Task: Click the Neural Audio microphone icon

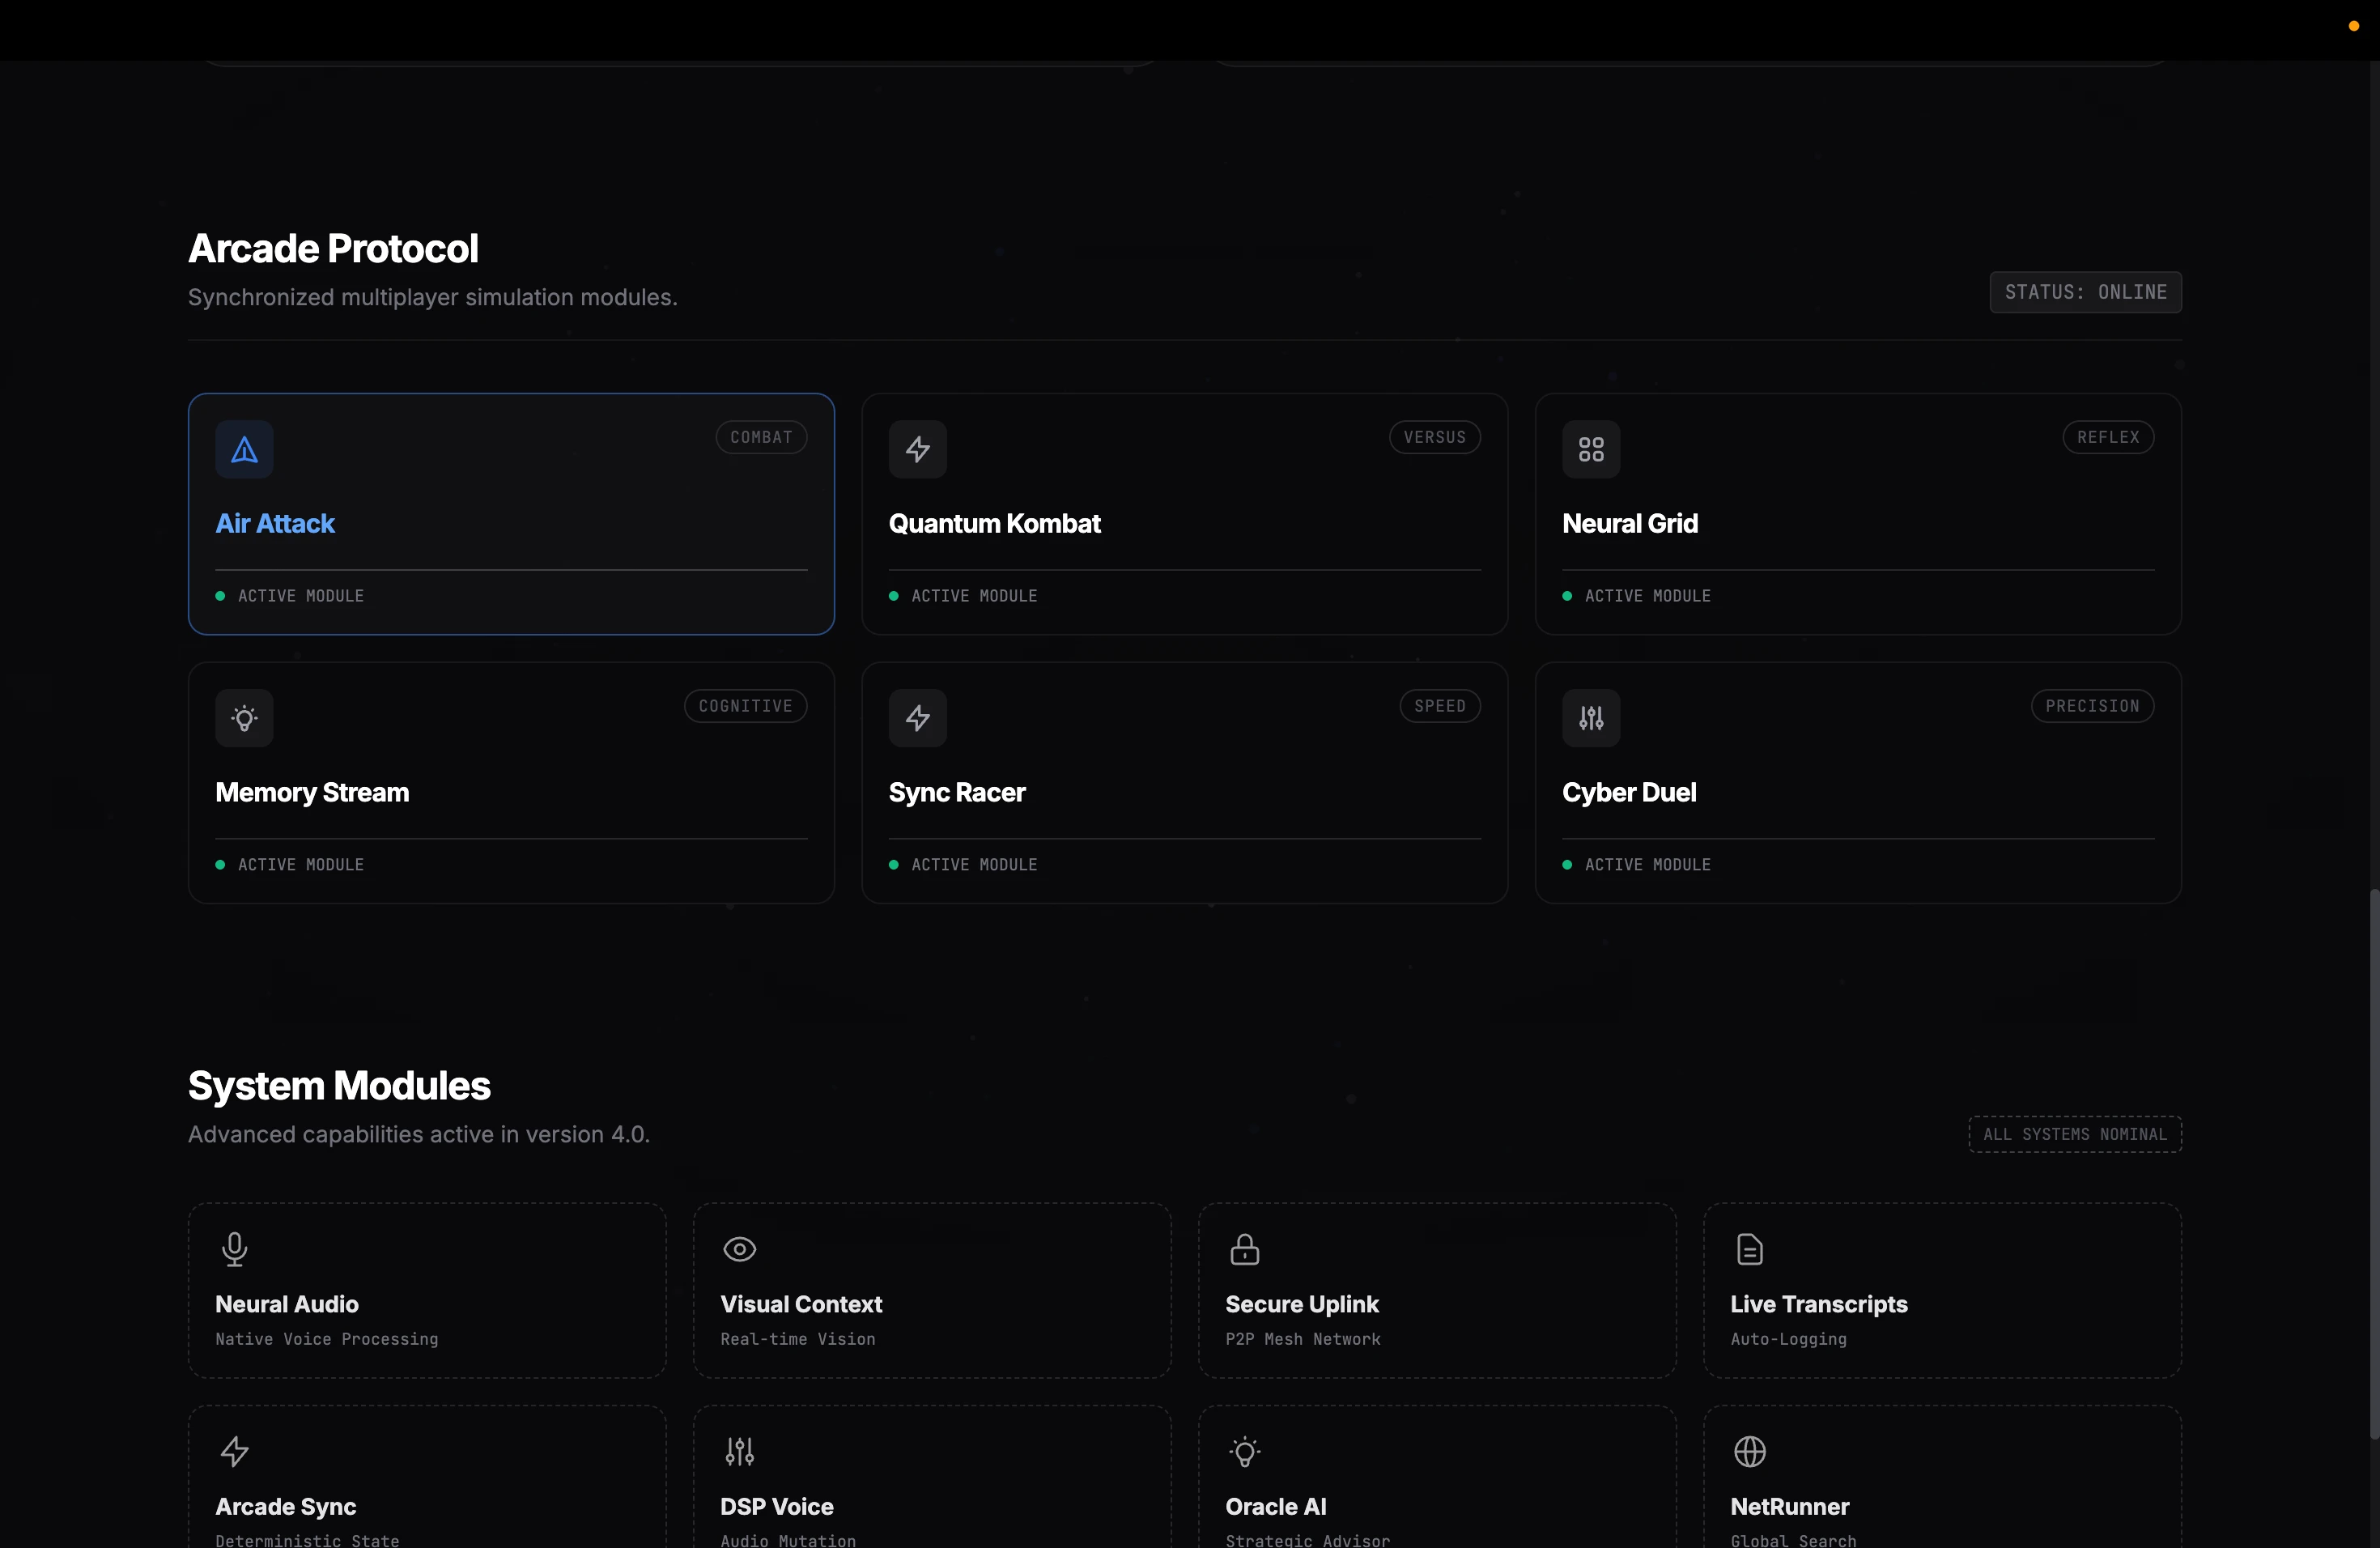Action: click(x=234, y=1249)
